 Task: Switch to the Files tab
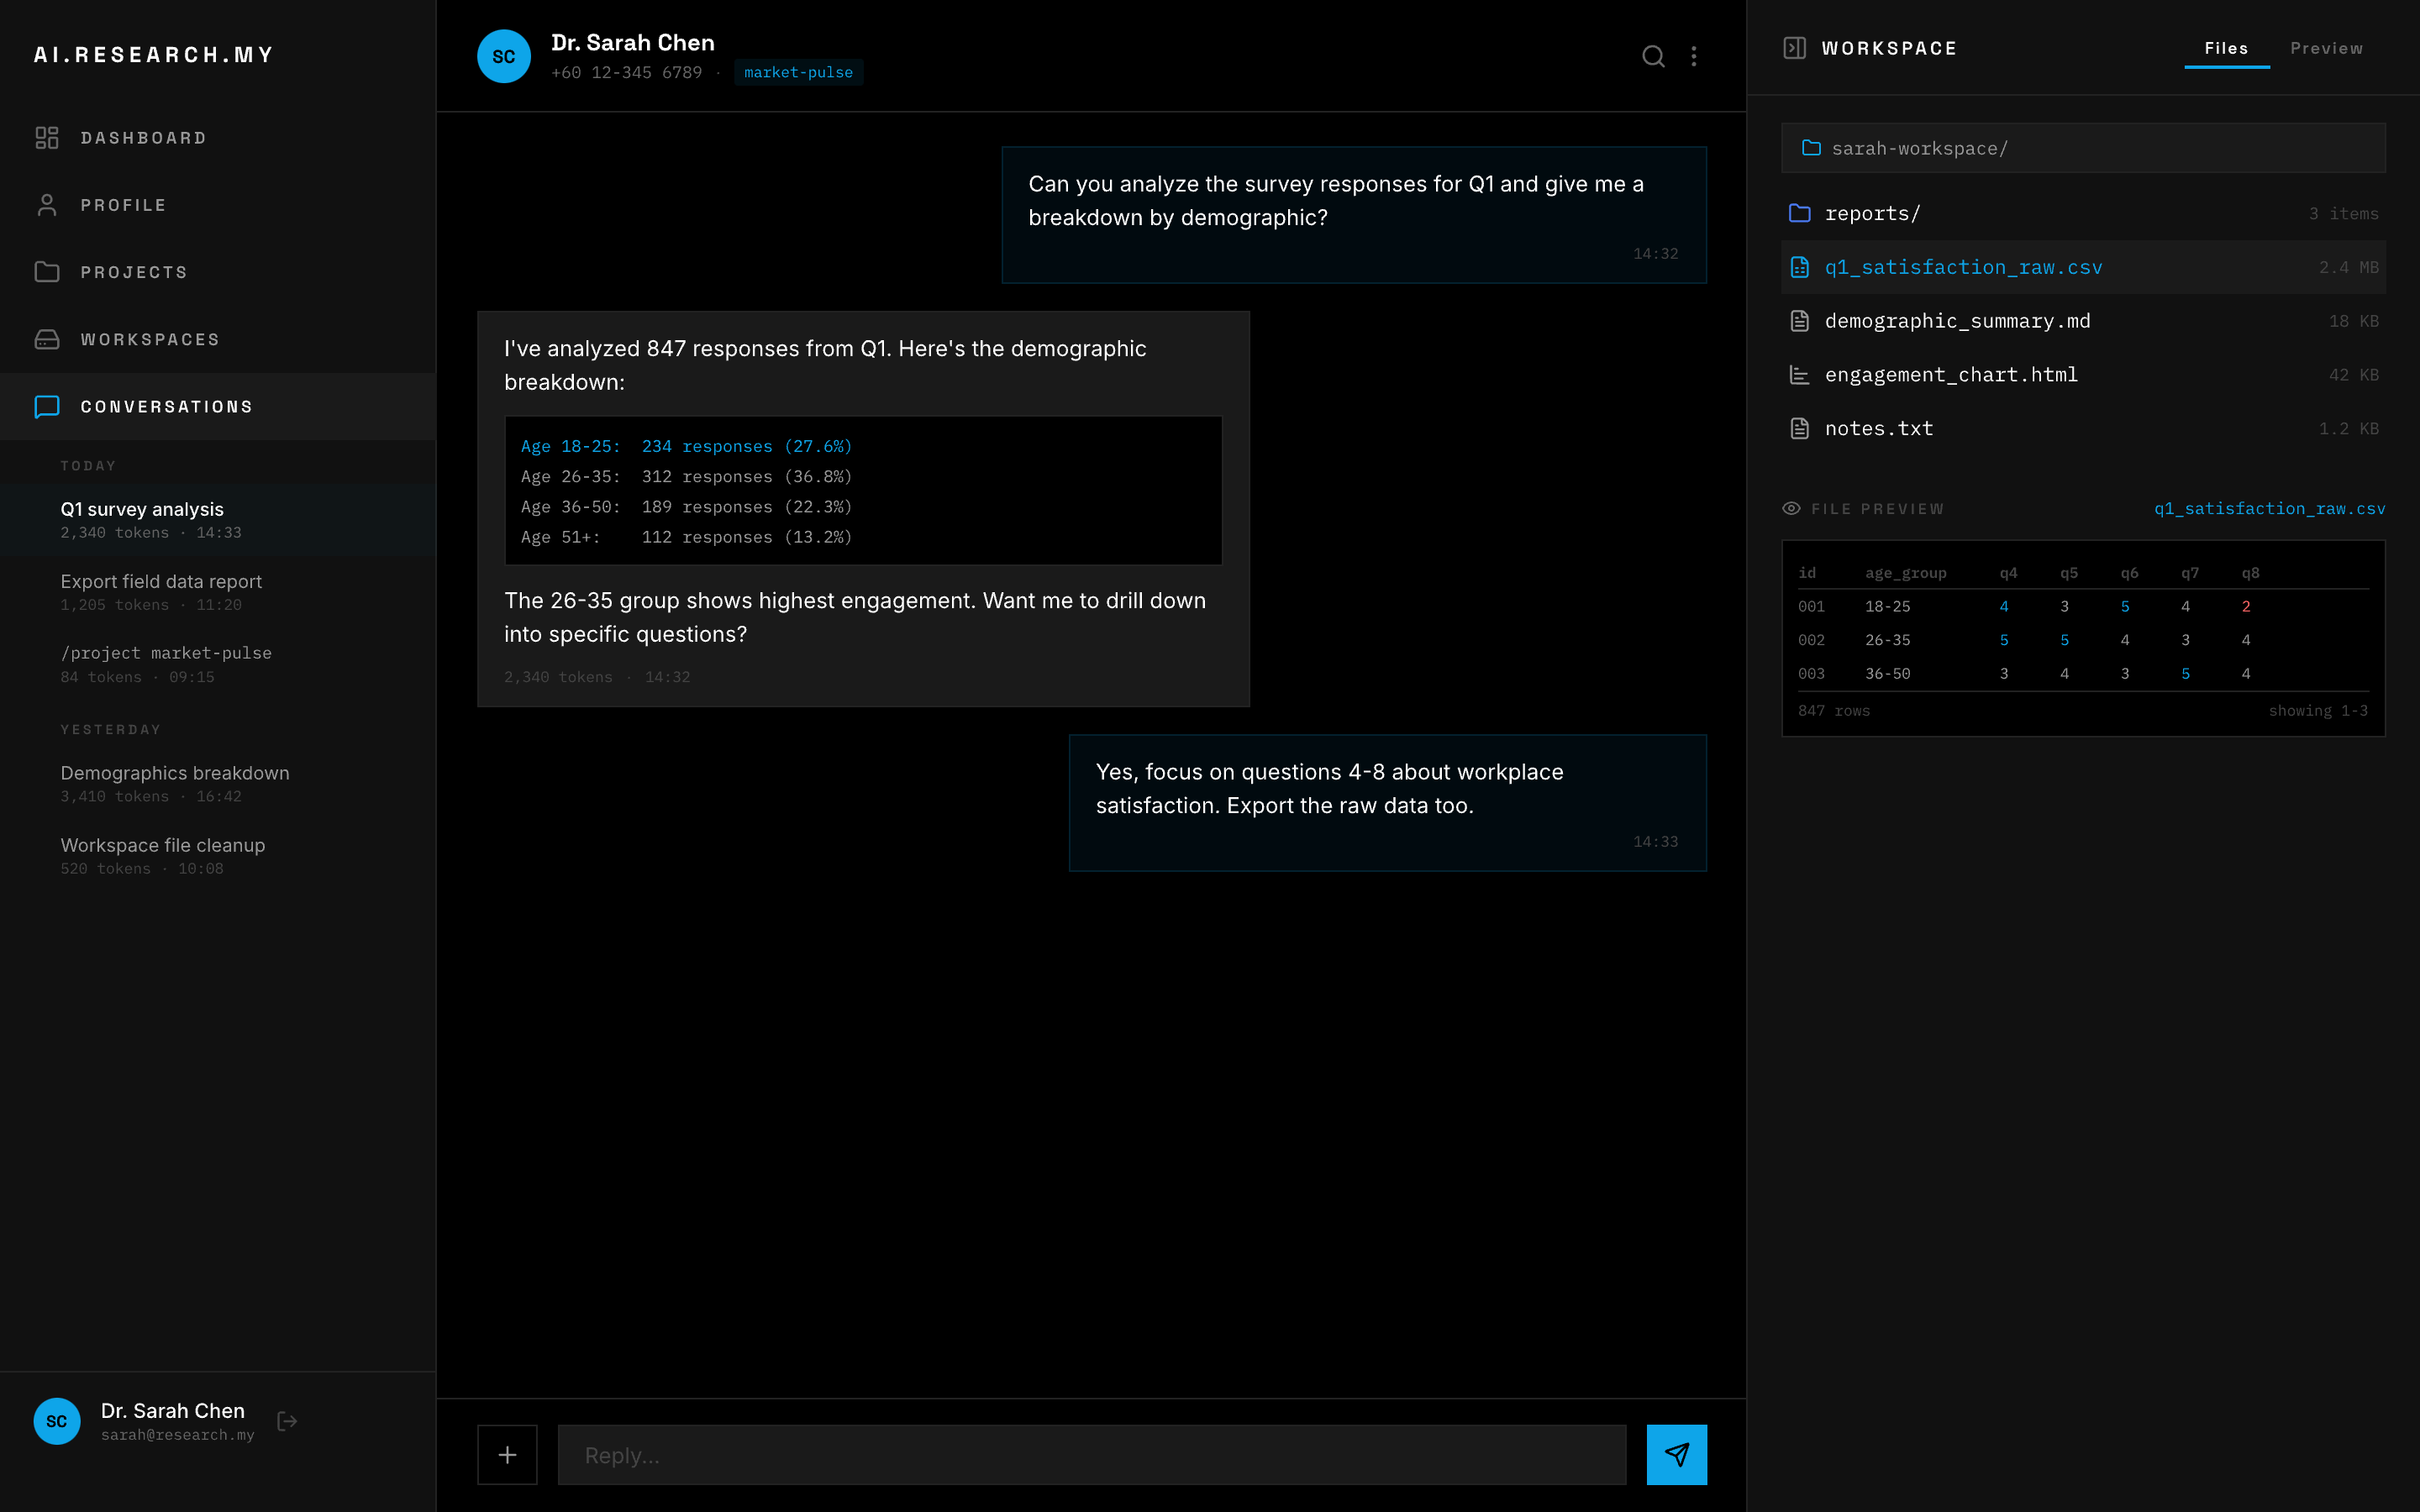click(2226, 48)
